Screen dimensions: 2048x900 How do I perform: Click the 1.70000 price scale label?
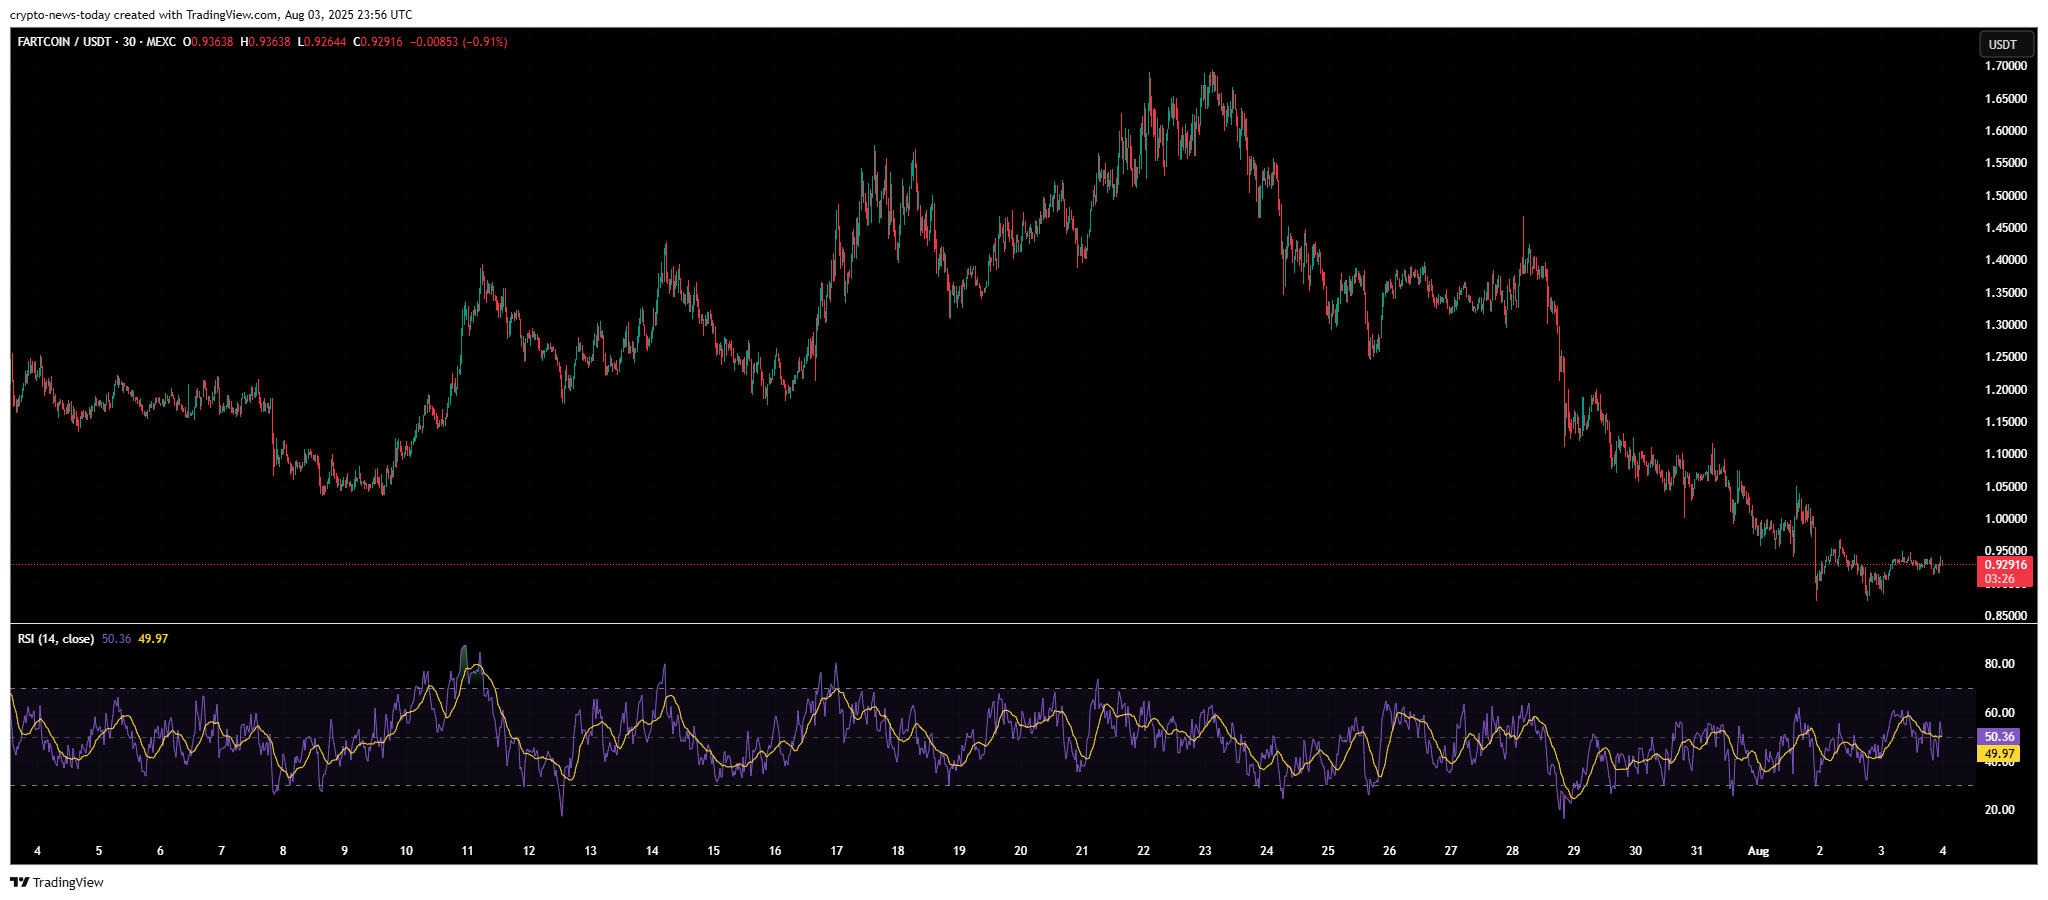(2005, 66)
